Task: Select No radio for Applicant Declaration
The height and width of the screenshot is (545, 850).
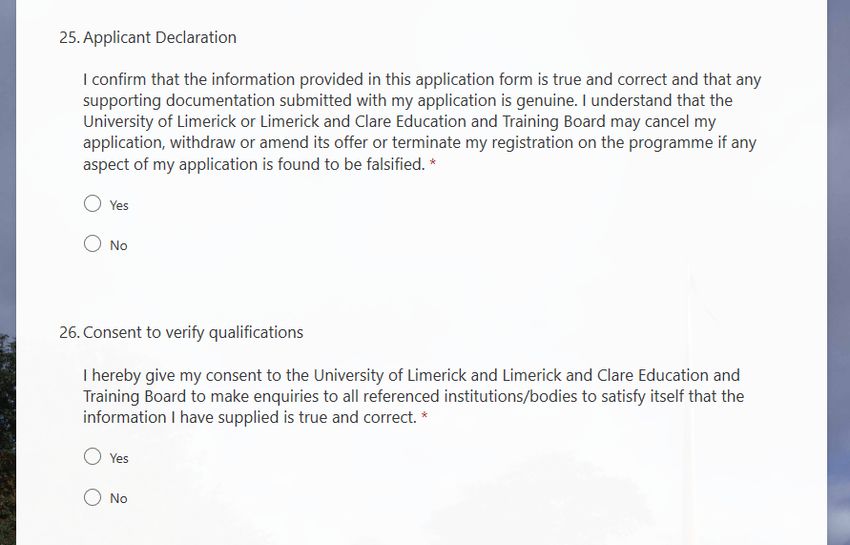Action: [x=93, y=244]
